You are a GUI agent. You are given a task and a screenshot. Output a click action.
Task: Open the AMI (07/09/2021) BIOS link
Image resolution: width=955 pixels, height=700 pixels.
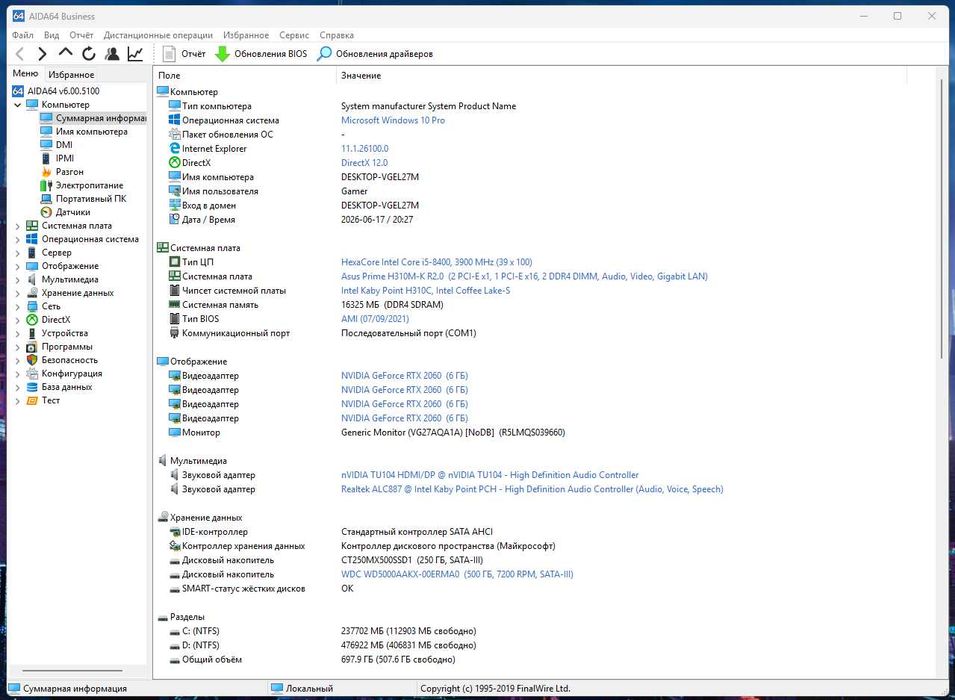[375, 319]
